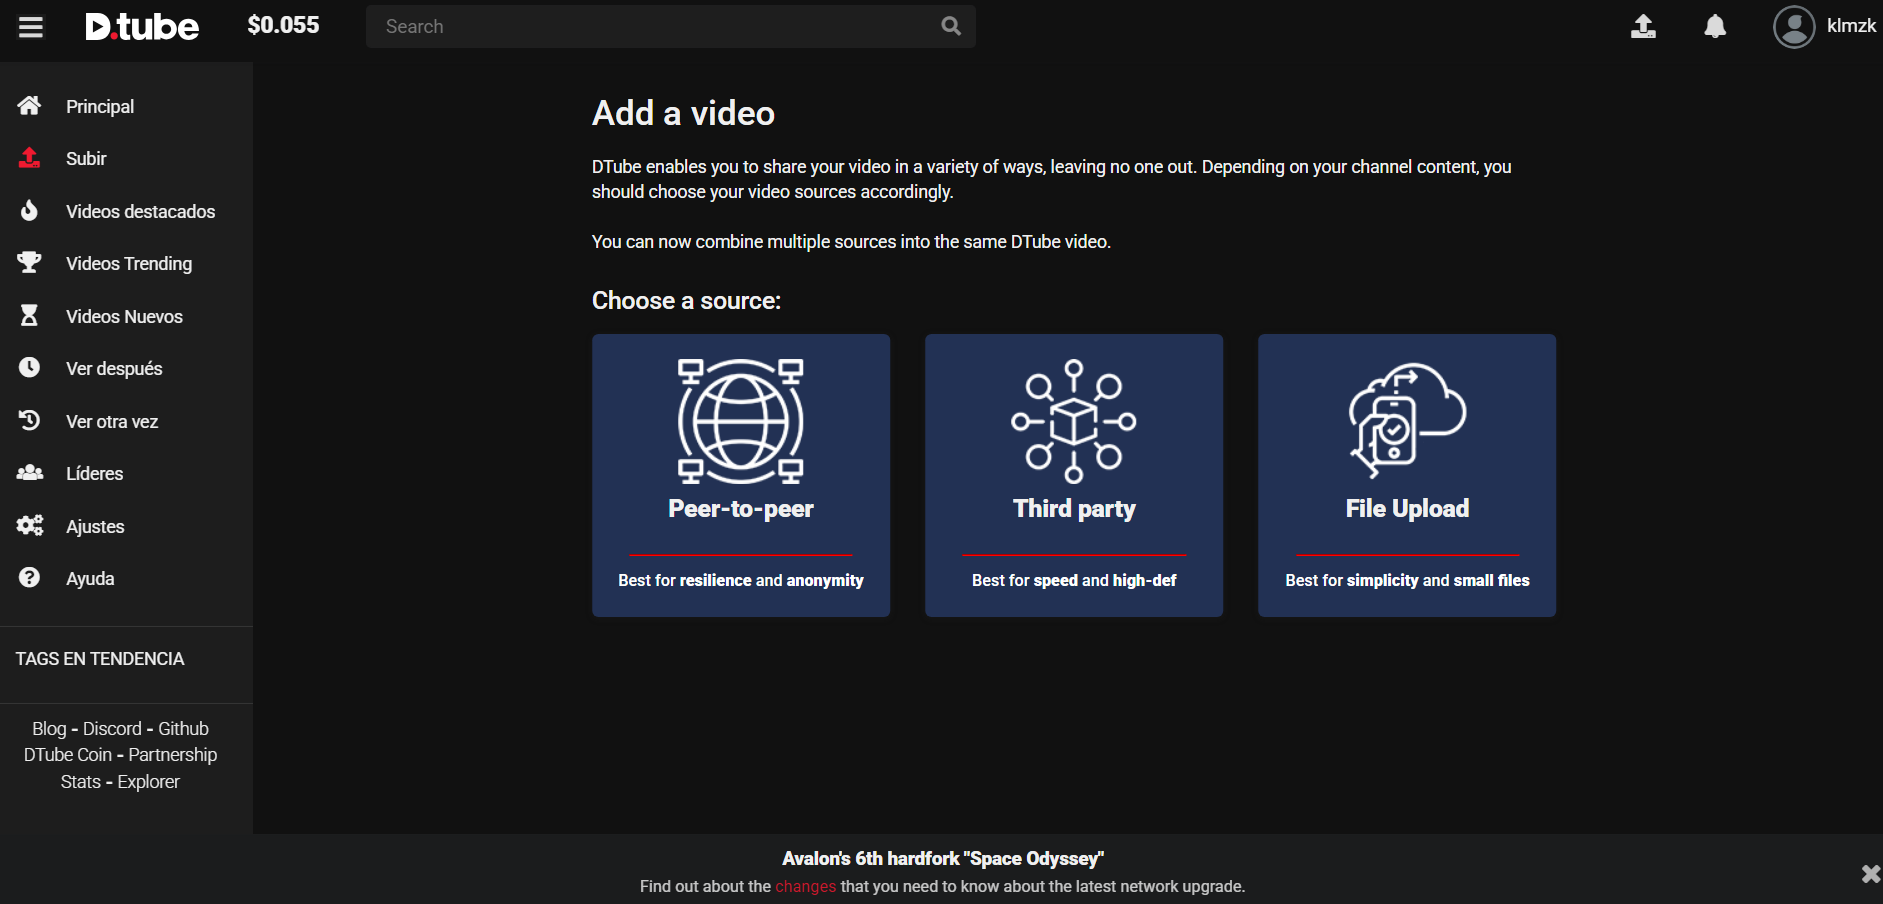Viewport: 1883px width, 904px height.
Task: Click the File Upload cloud icon
Action: [1407, 421]
